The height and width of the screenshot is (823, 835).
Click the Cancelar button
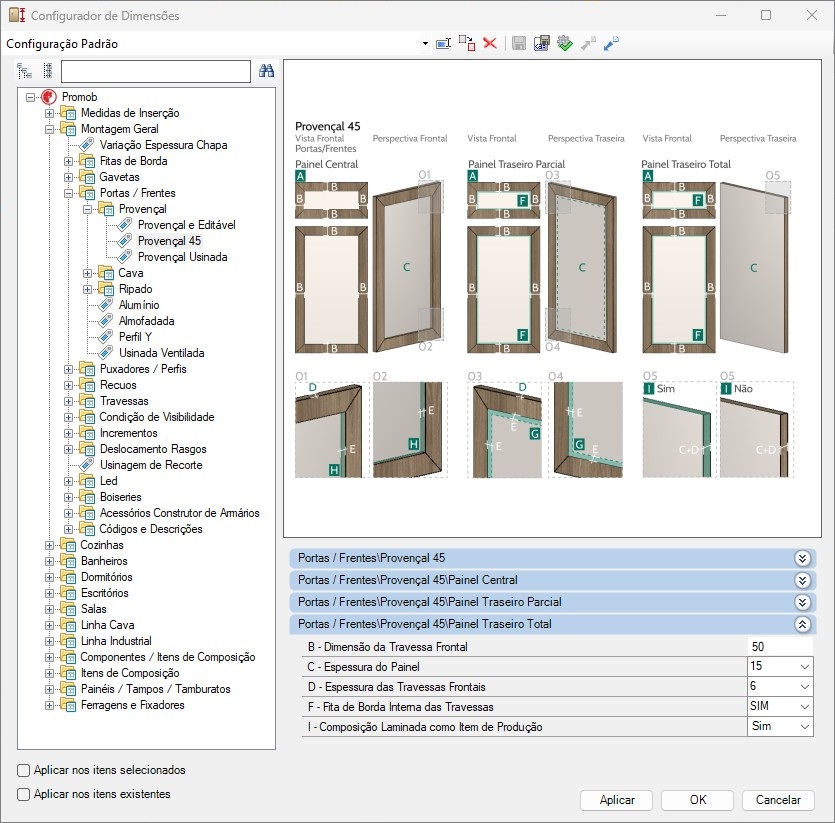pos(778,800)
